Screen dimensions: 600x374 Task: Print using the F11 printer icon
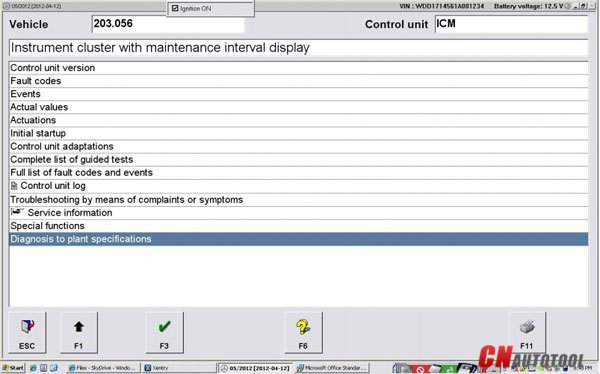527,332
